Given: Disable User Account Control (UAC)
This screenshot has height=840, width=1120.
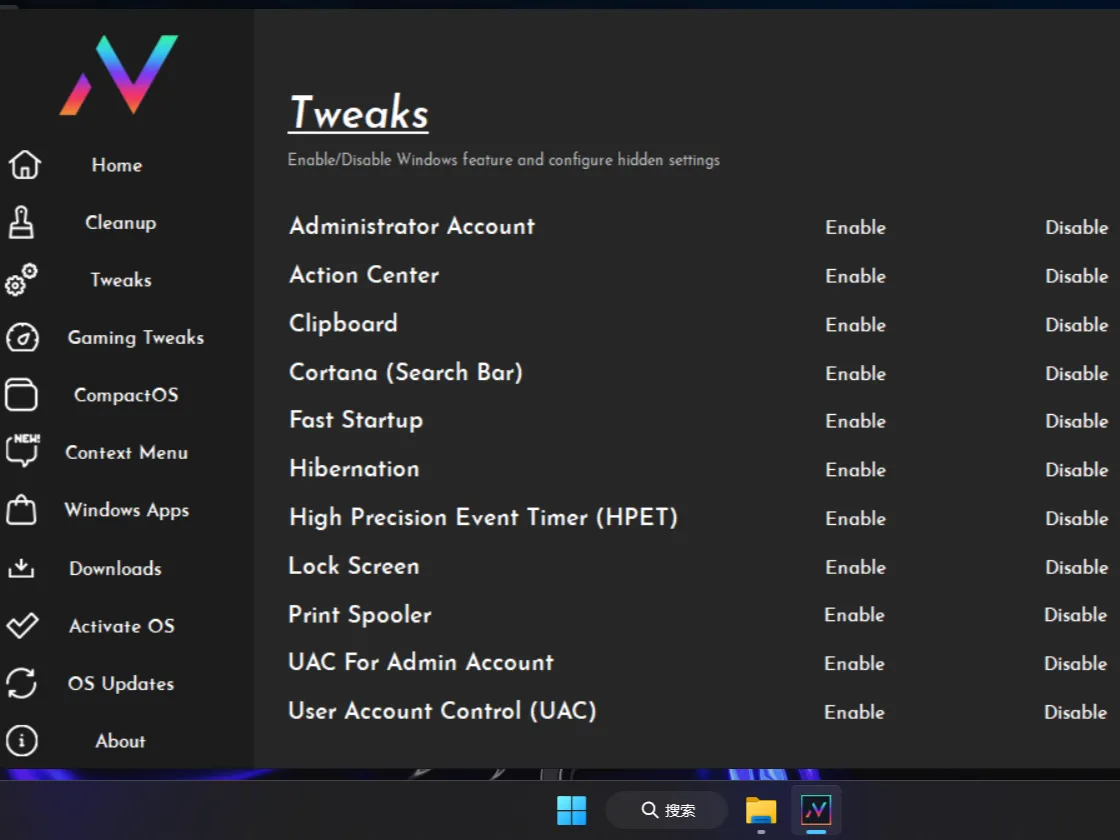Looking at the screenshot, I should coord(1075,712).
